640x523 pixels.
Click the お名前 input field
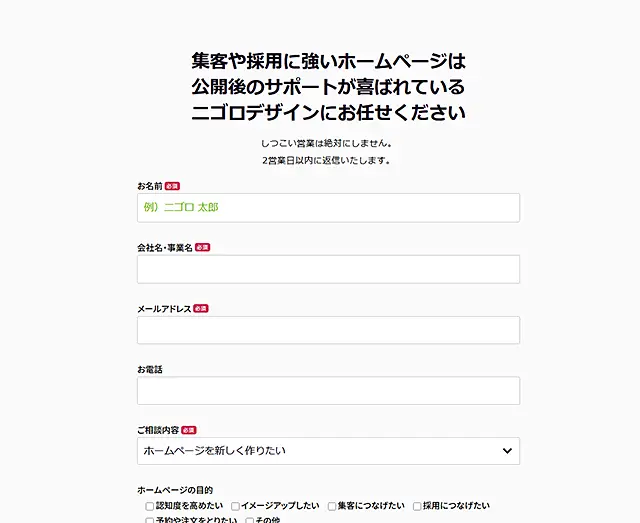(328, 208)
